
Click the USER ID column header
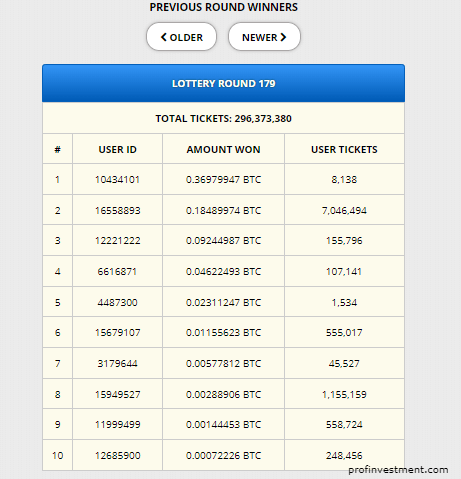tap(117, 149)
